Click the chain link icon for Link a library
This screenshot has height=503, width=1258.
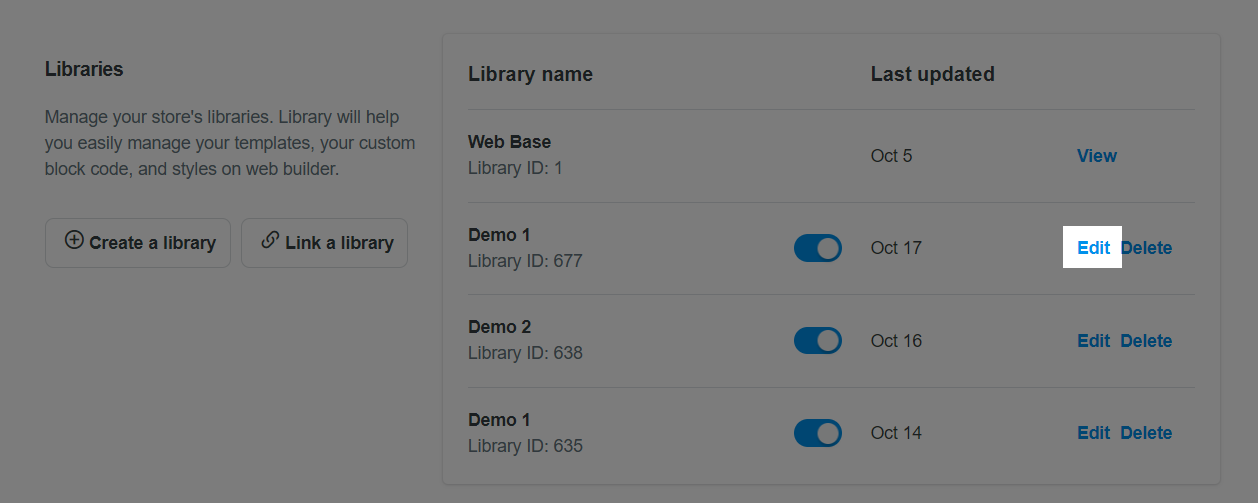coord(270,241)
